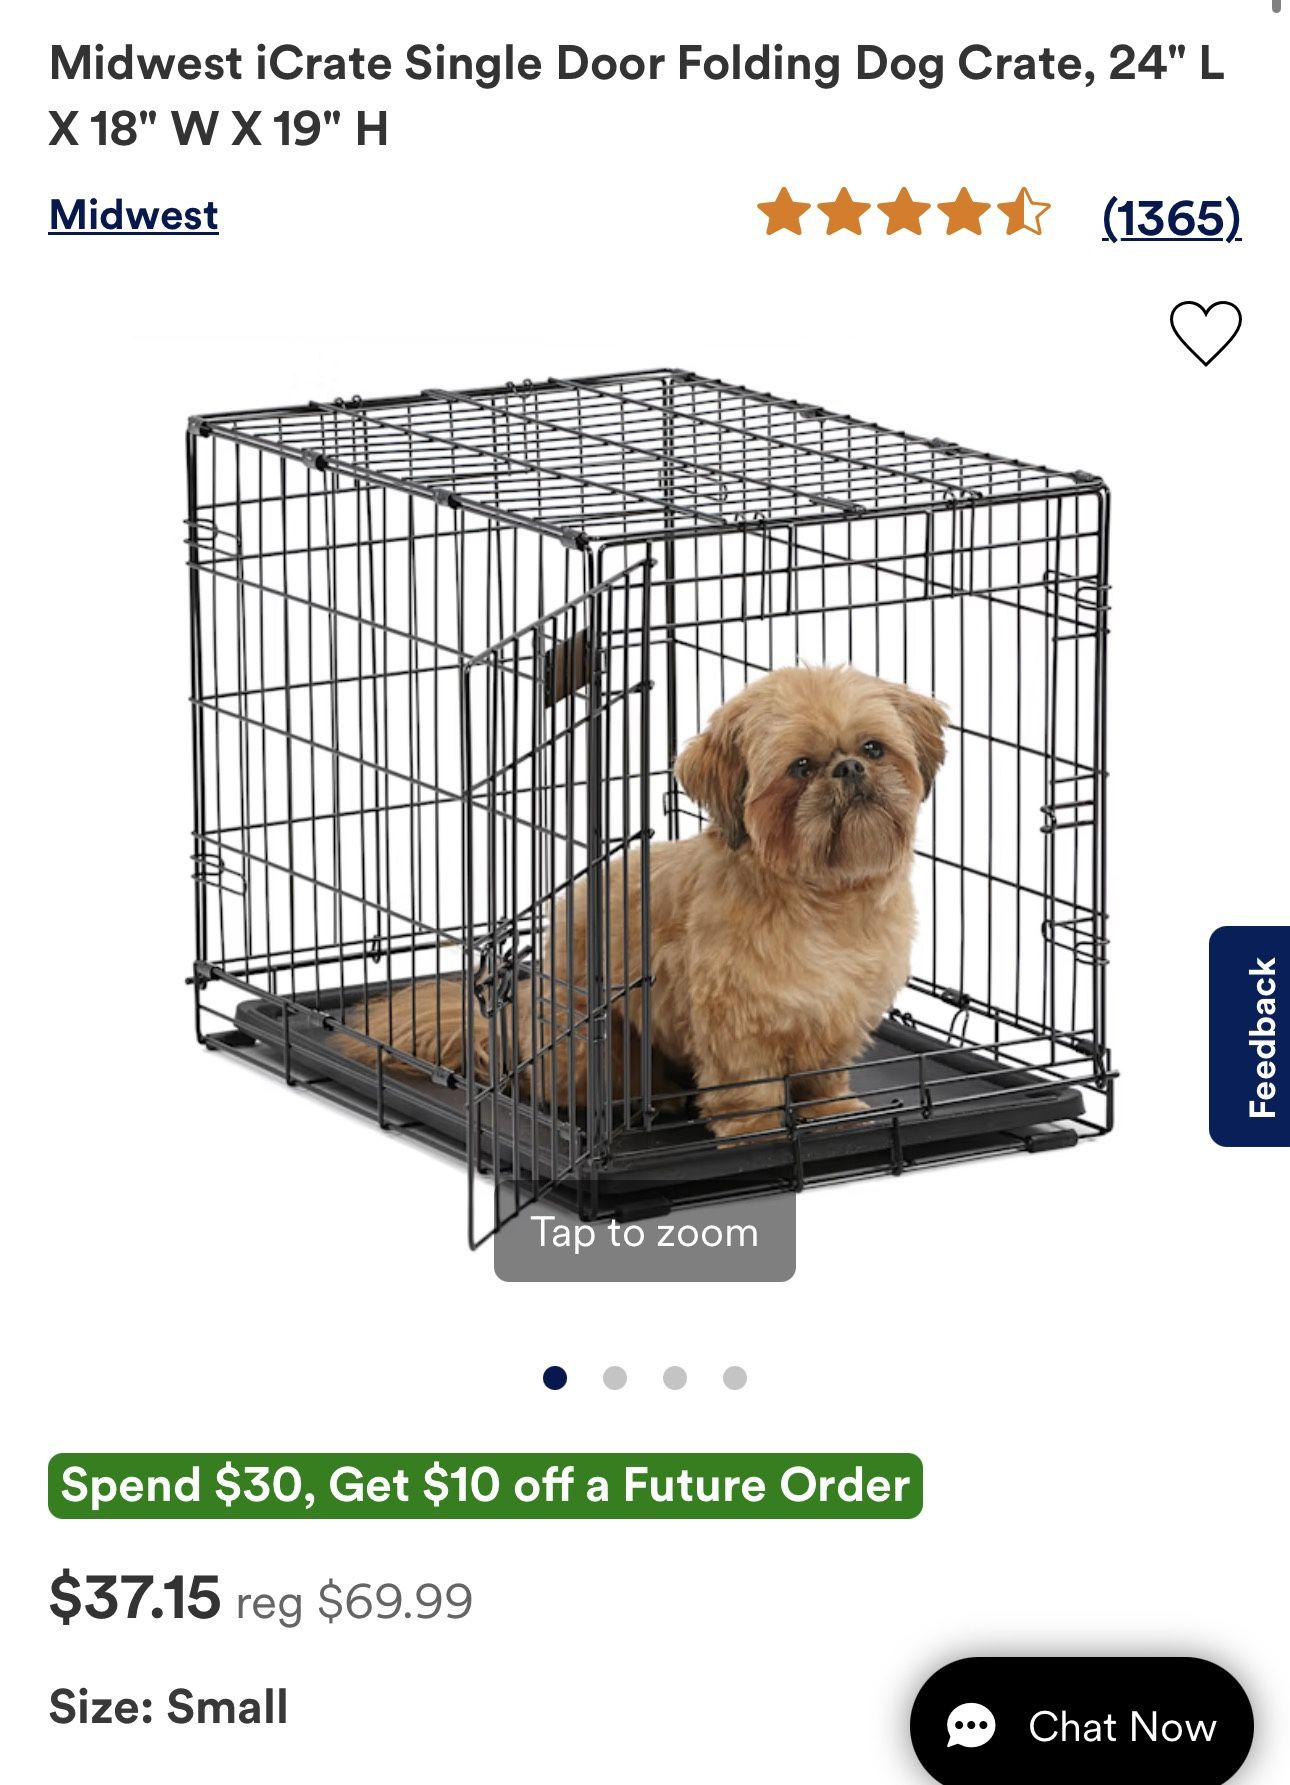This screenshot has width=1290, height=1785.
Task: Click the reg $69.99 price text
Action: coord(354,1602)
